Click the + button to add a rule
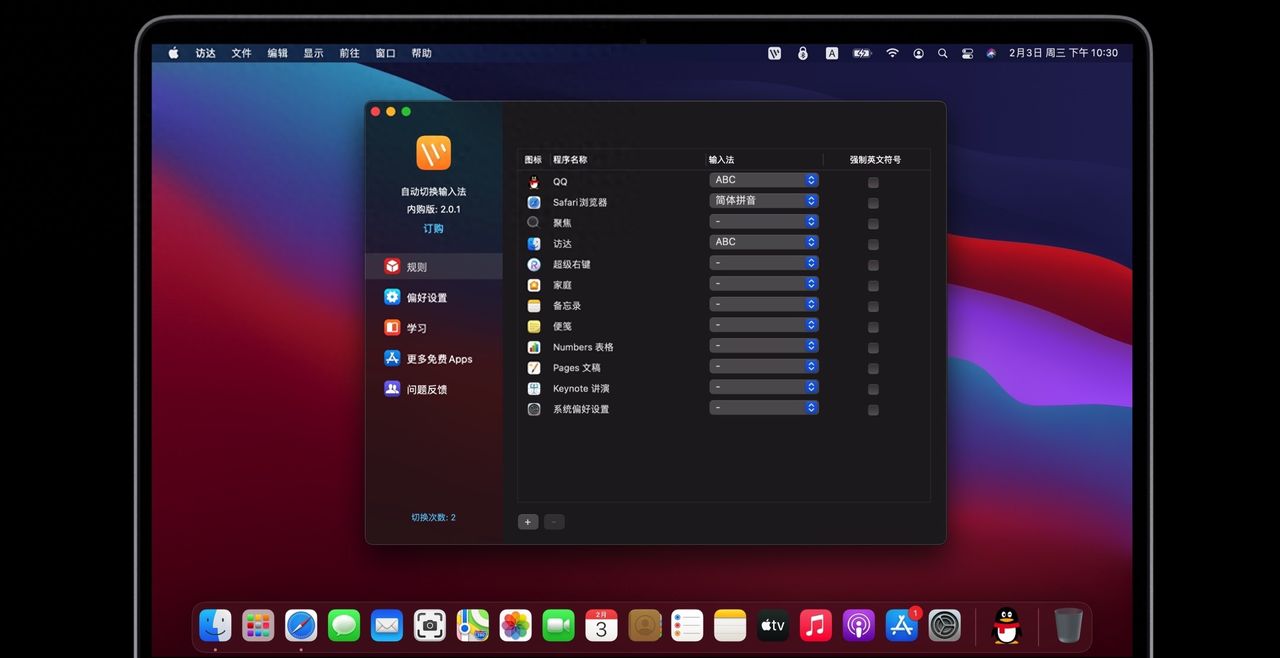The width and height of the screenshot is (1280, 658). (x=527, y=521)
